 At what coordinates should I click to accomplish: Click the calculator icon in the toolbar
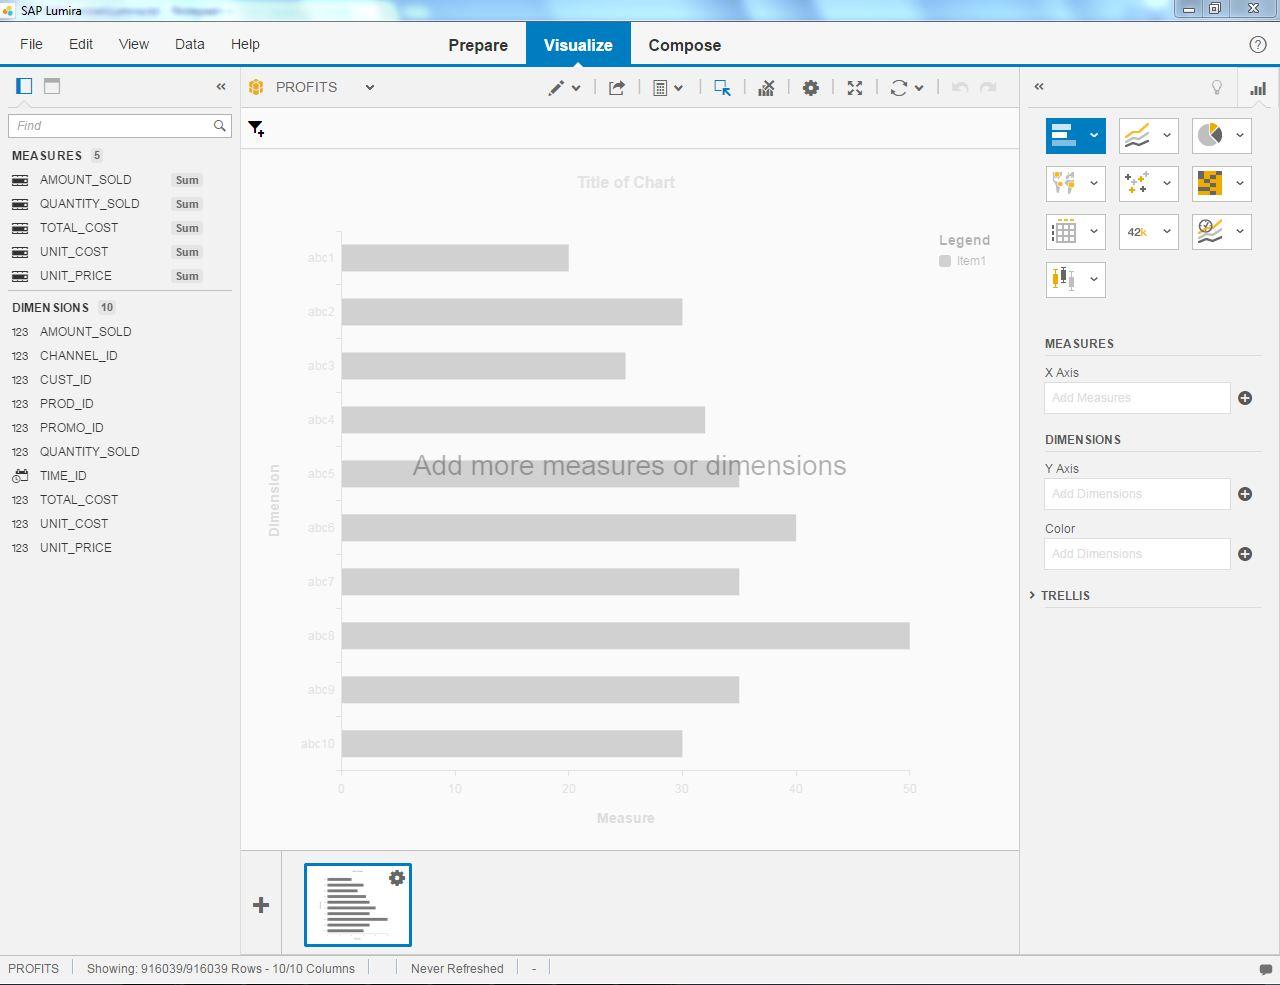point(660,88)
